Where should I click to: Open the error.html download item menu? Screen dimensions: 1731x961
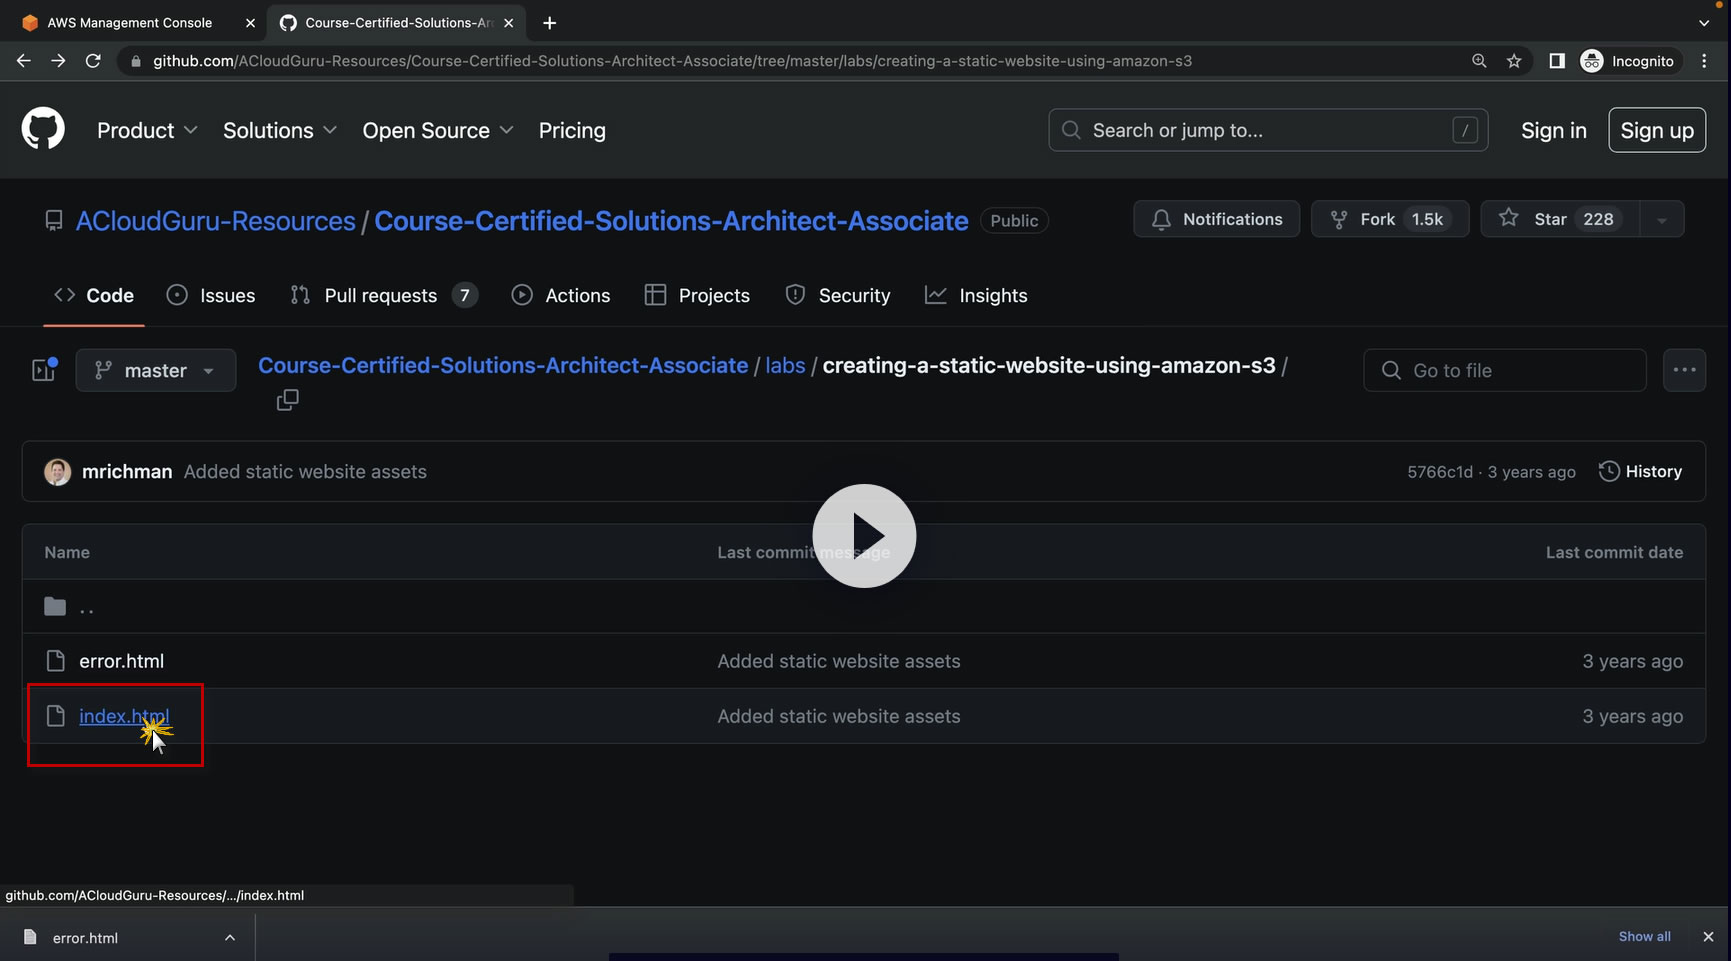point(230,937)
